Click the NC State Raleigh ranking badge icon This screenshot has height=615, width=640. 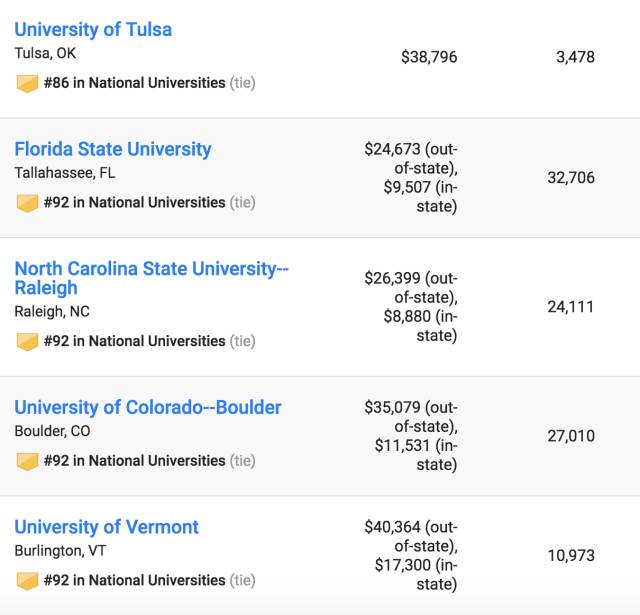27,341
